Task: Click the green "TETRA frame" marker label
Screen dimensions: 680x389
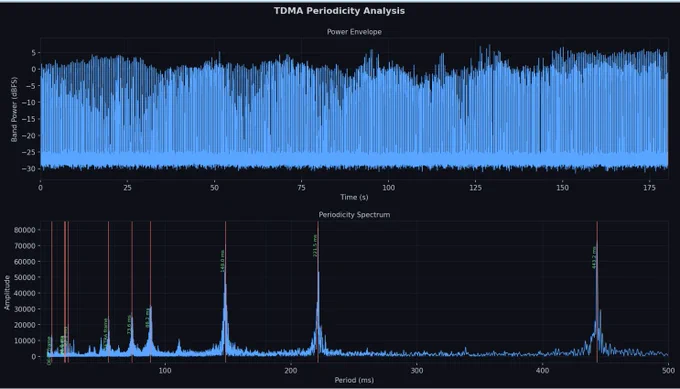Action: (105, 333)
